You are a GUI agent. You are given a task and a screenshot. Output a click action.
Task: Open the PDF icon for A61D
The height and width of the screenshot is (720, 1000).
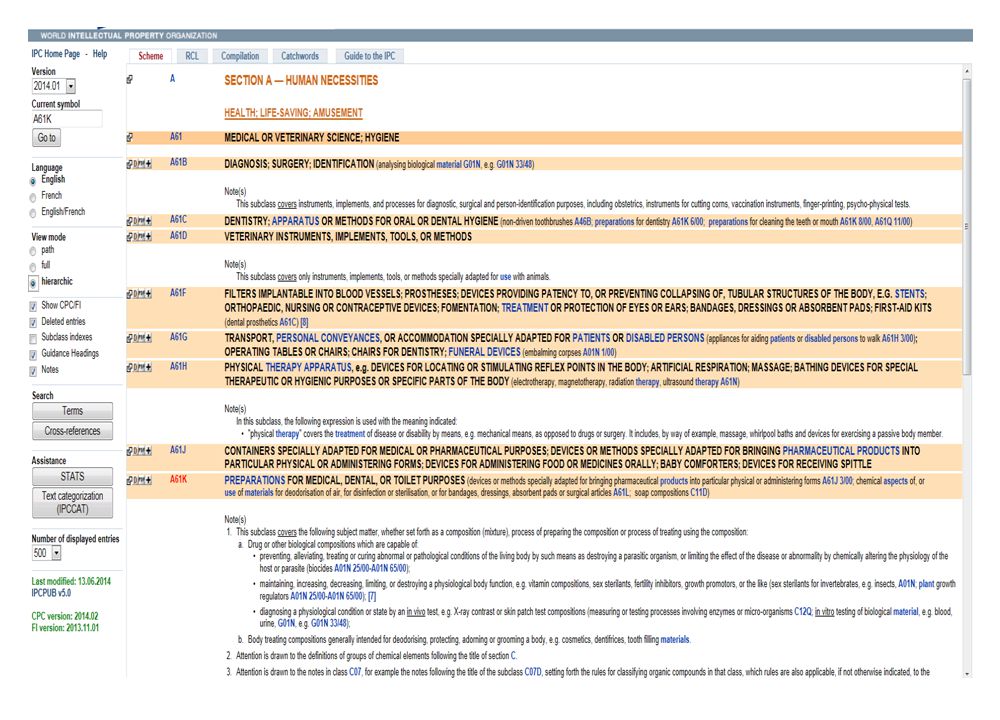point(142,237)
